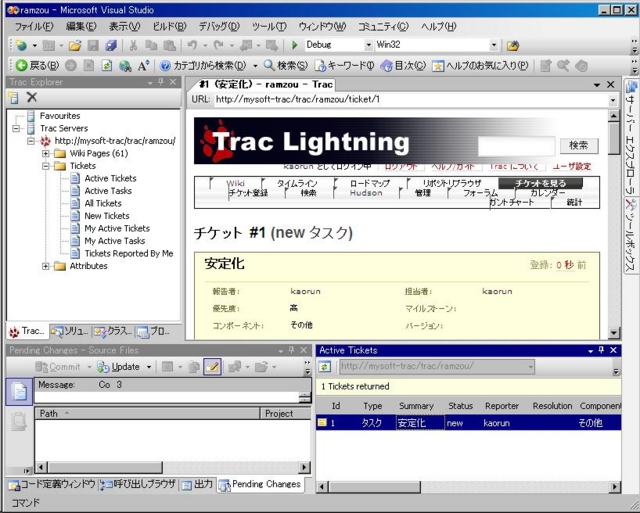The image size is (640, 513).
Task: Click the Help Favorites star icon
Action: pyautogui.click(x=438, y=66)
